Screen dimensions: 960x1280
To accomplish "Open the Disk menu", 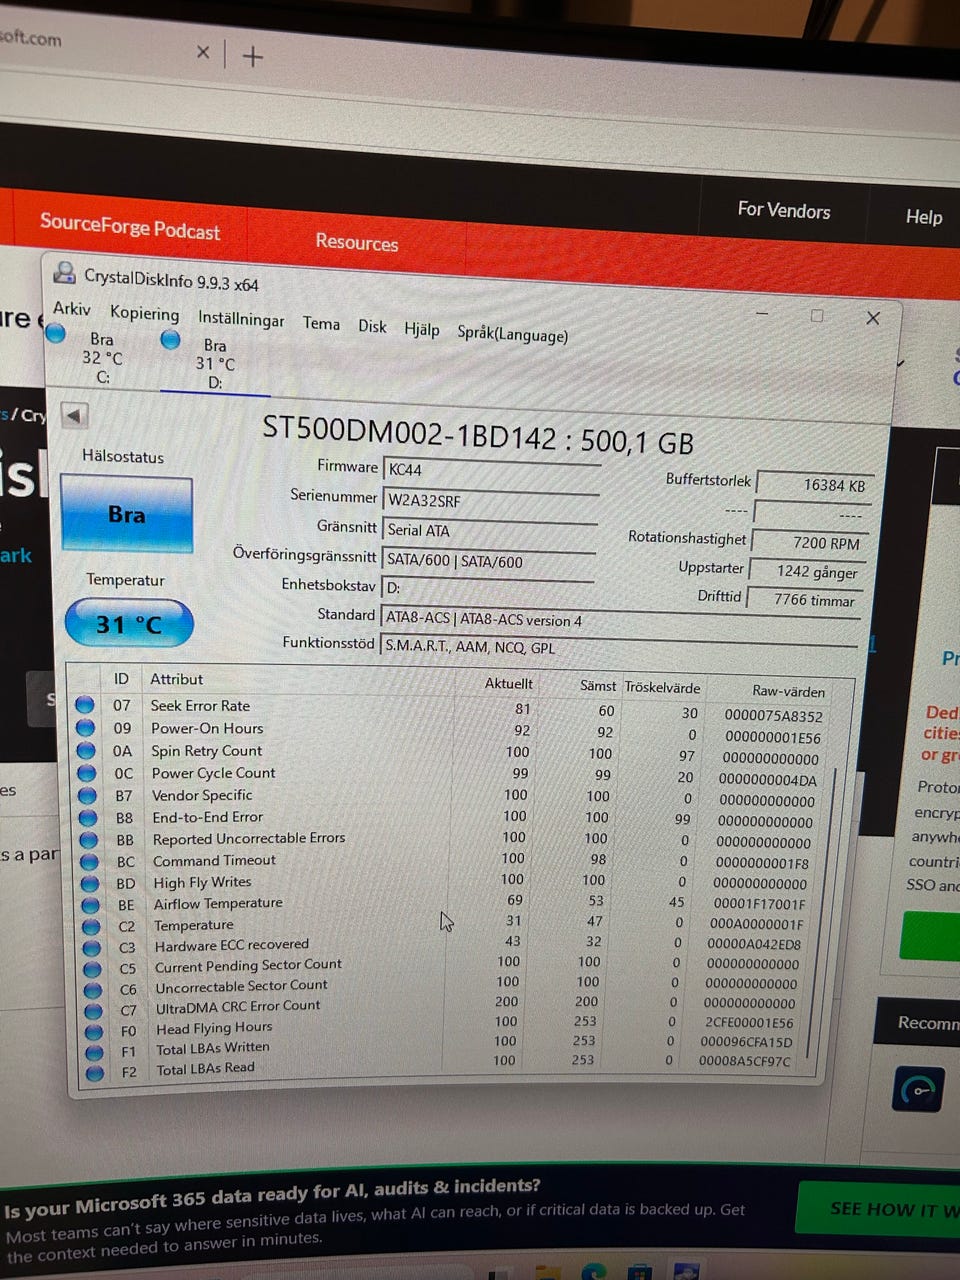I will click(x=372, y=327).
